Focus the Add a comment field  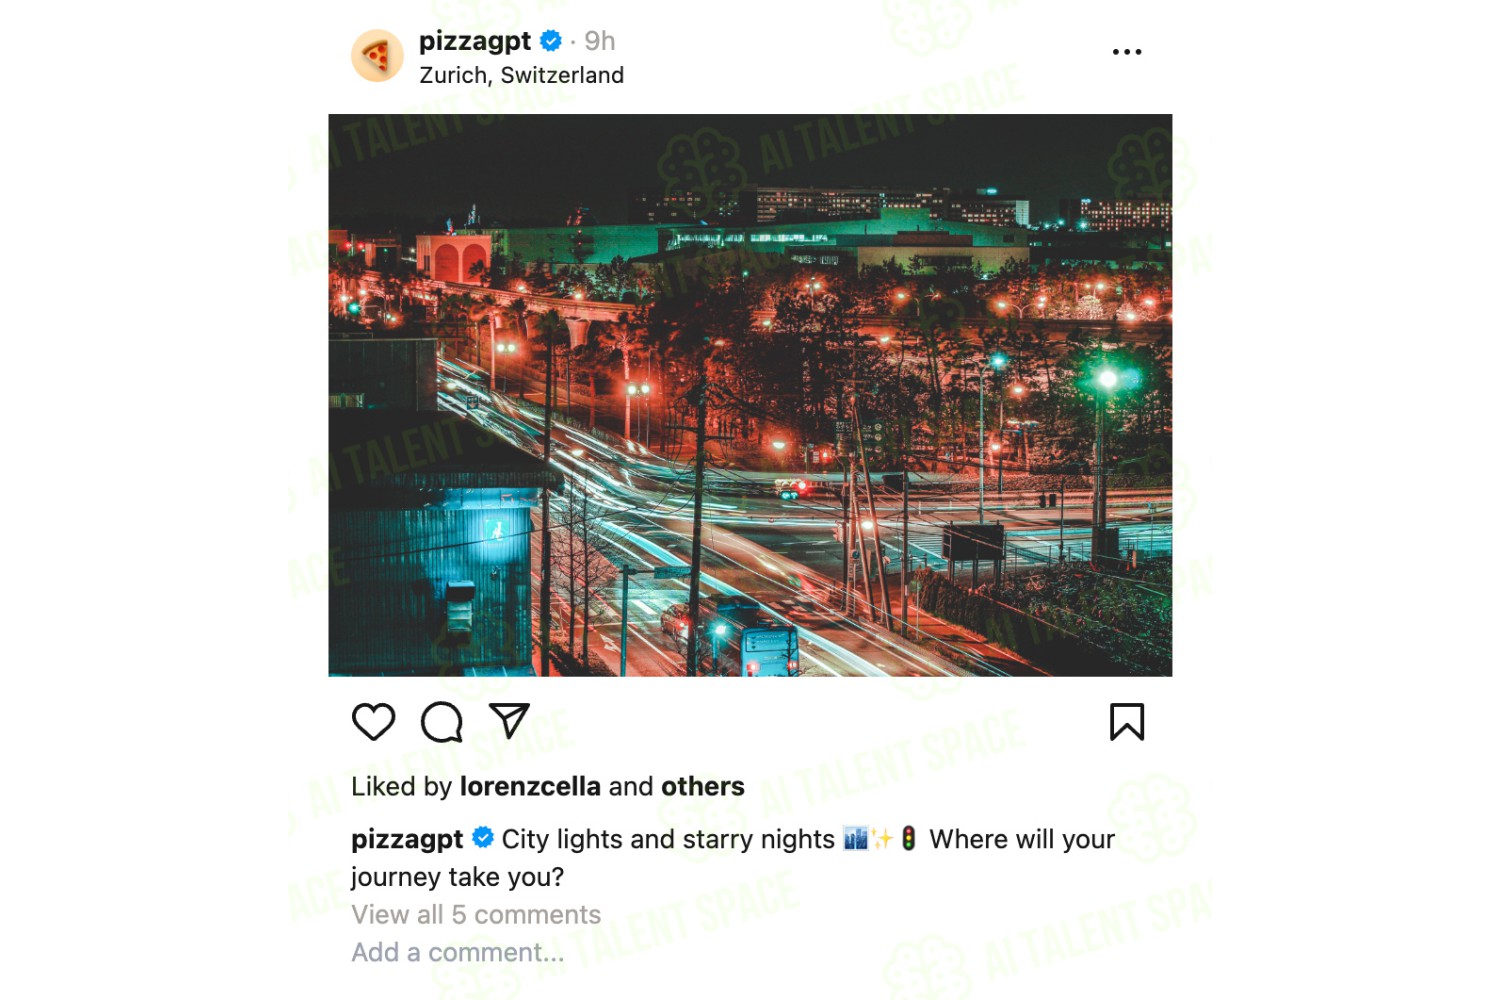458,953
